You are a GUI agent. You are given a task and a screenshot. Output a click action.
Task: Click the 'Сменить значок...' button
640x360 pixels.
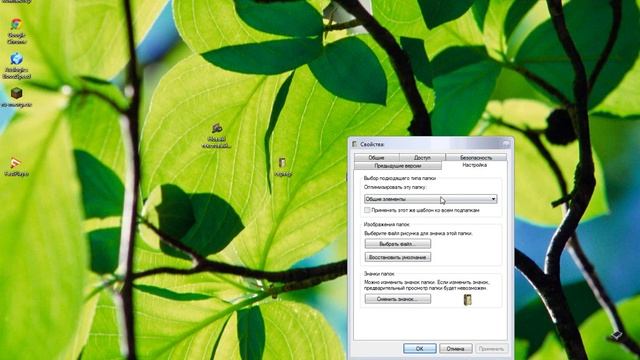[x=398, y=299]
